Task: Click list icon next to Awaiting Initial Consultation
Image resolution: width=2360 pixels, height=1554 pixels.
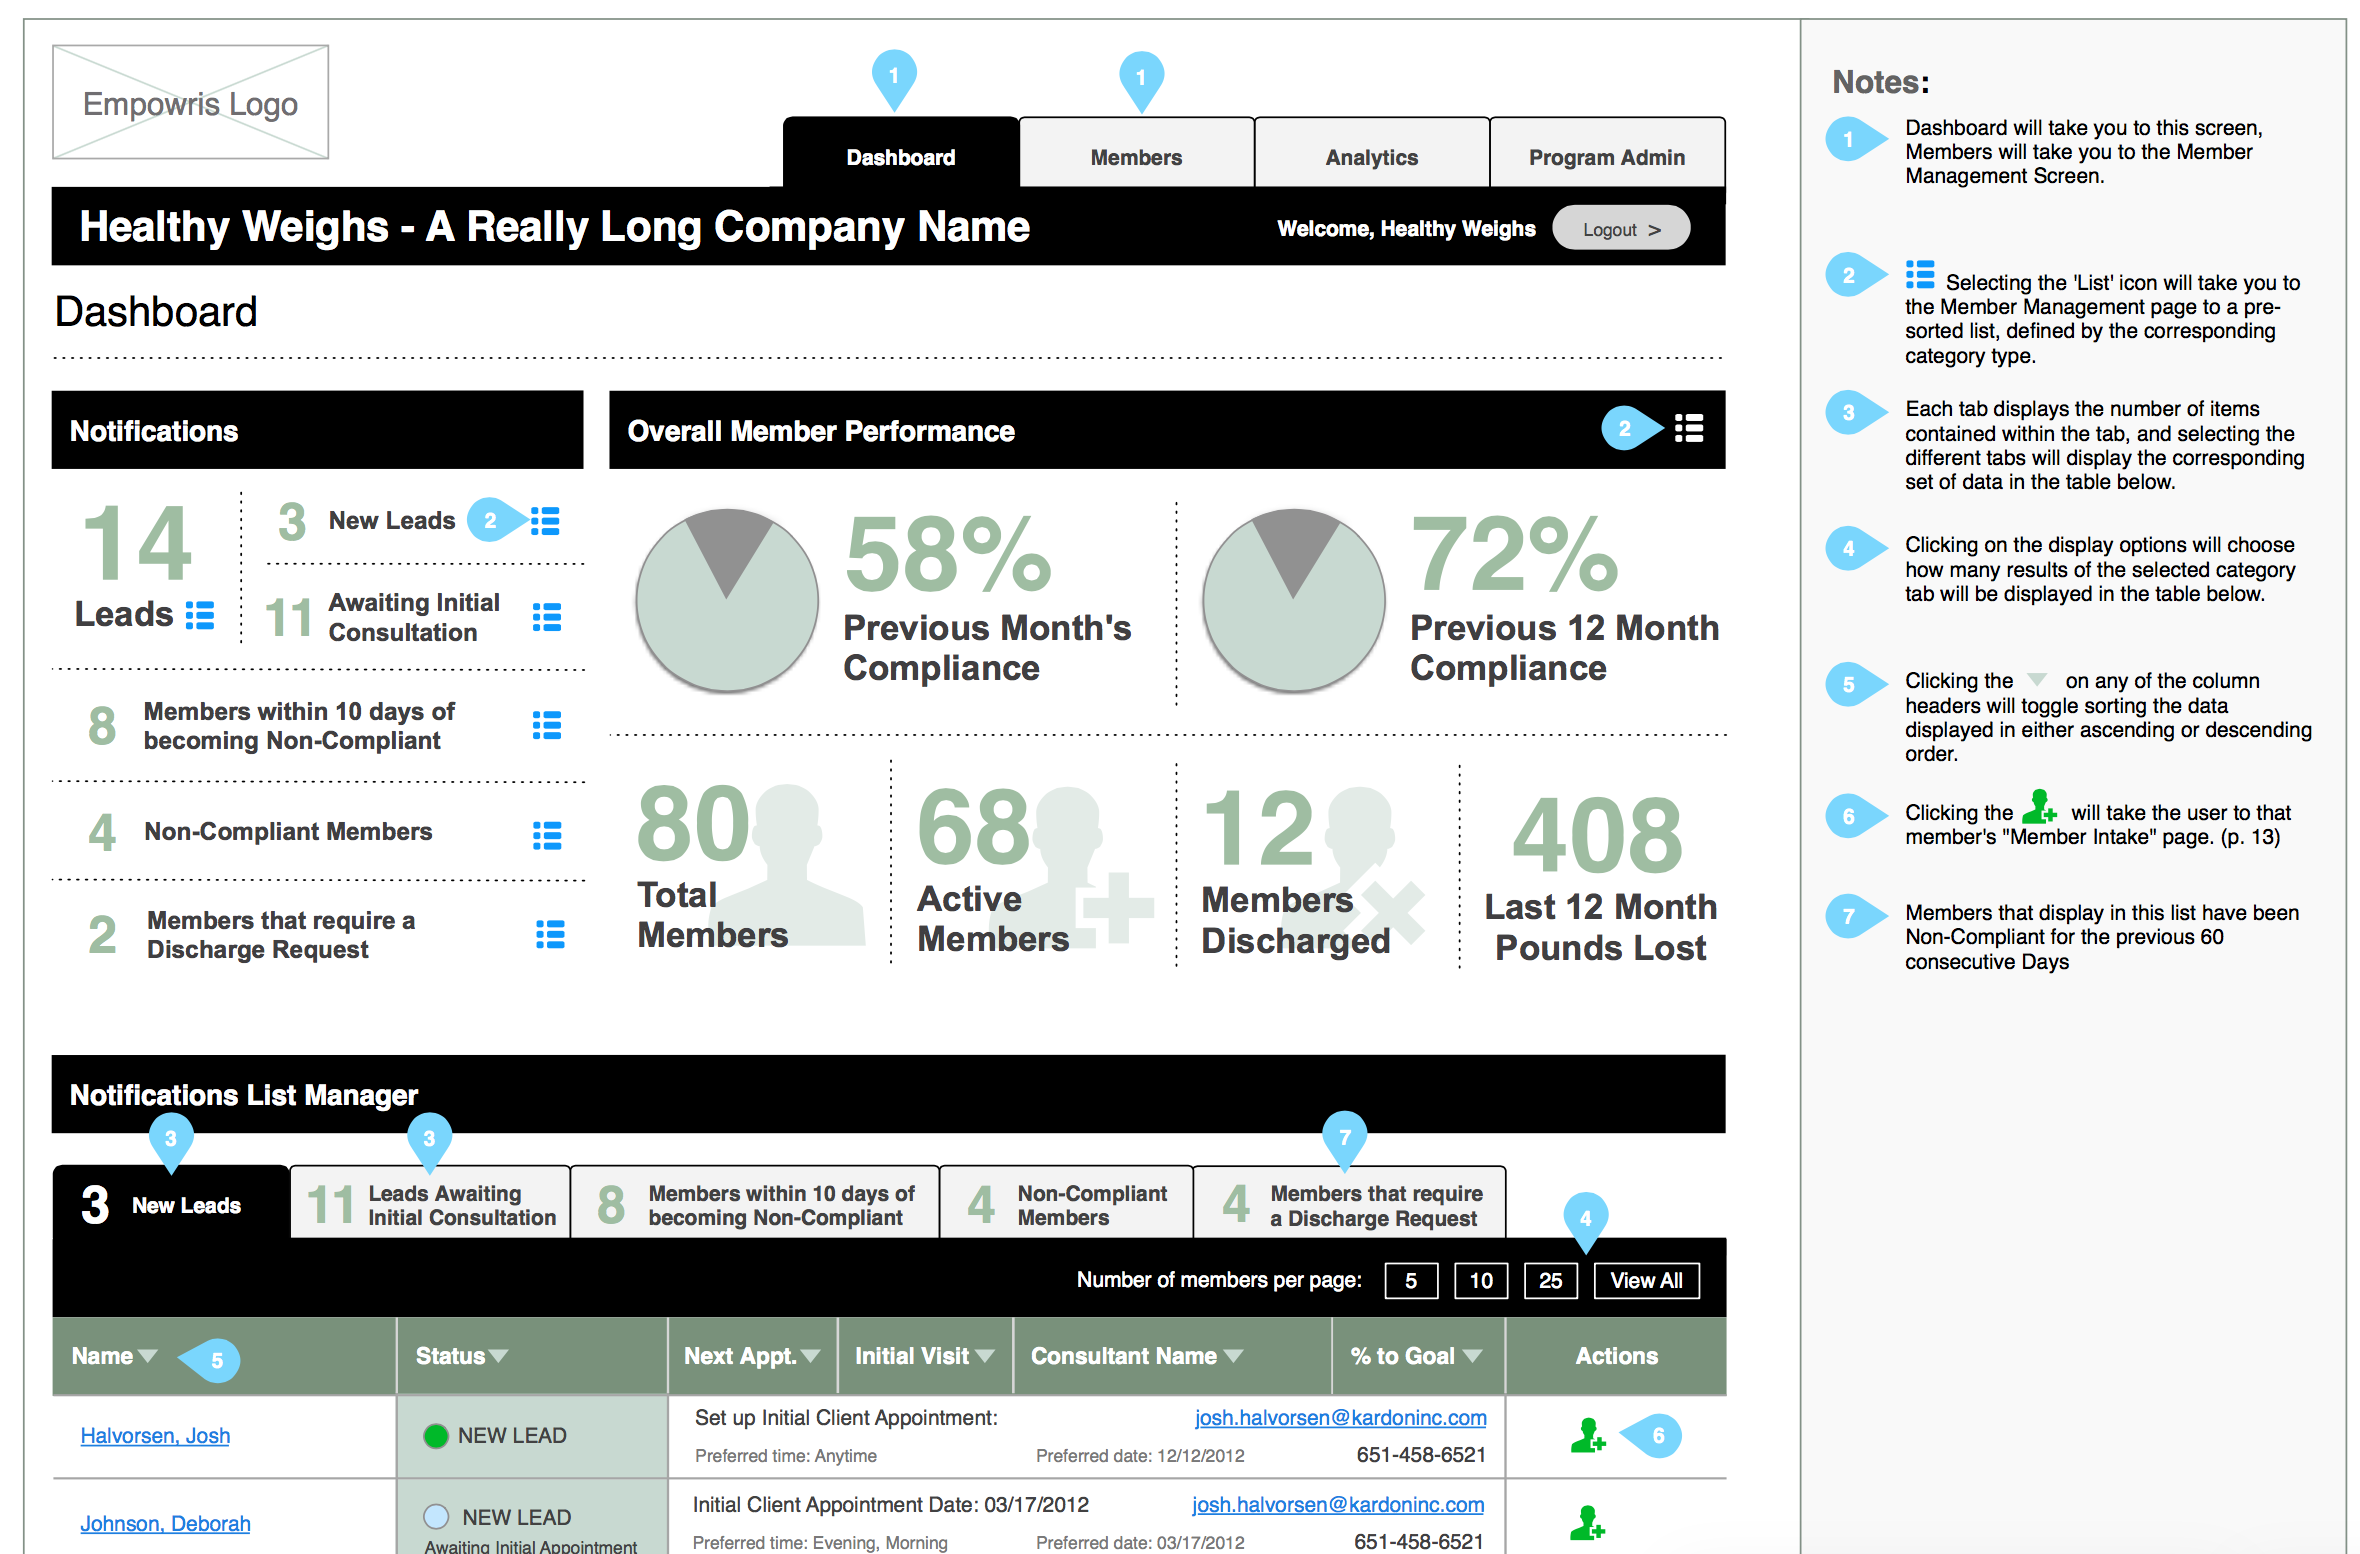Action: pyautogui.click(x=547, y=617)
